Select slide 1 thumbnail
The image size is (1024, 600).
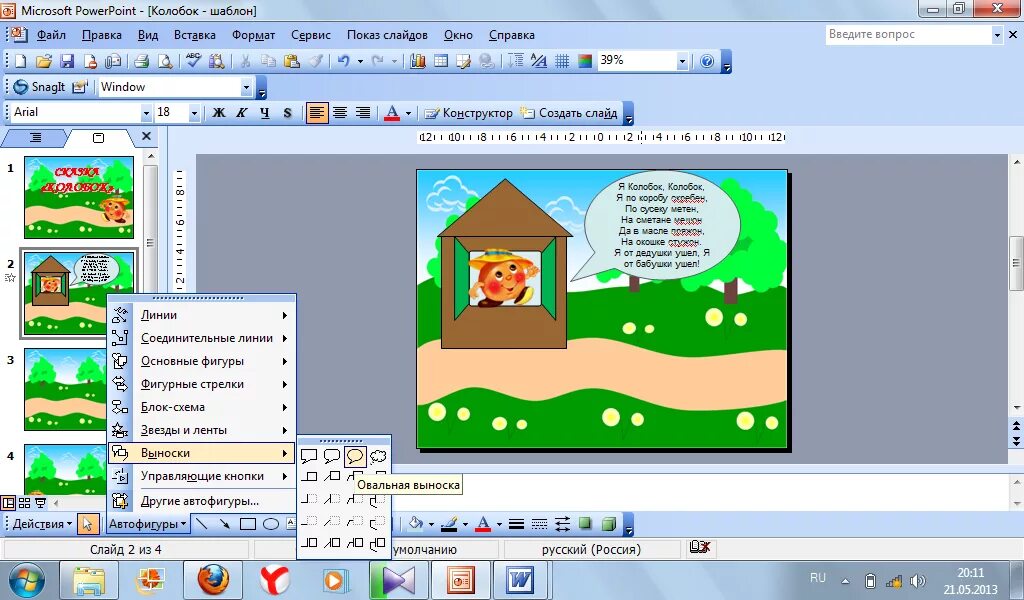coord(79,197)
